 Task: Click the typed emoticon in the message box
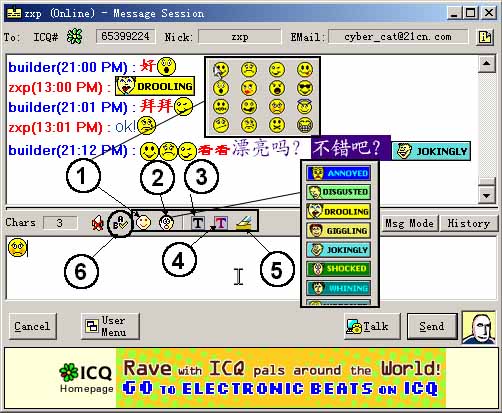tap(17, 248)
